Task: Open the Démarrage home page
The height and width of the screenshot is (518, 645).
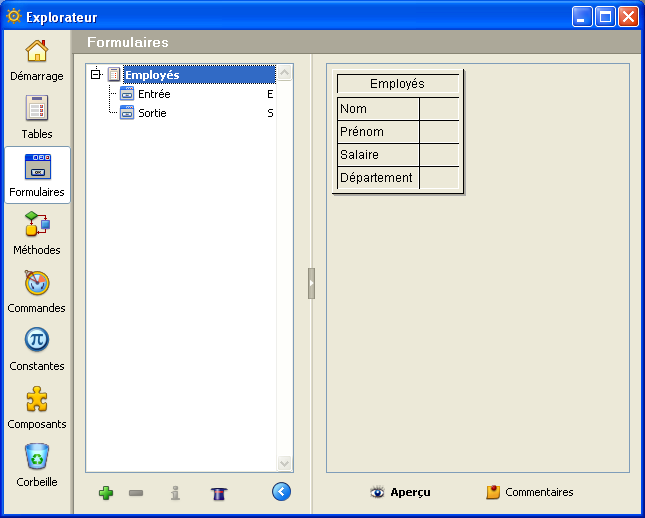Action: click(37, 60)
